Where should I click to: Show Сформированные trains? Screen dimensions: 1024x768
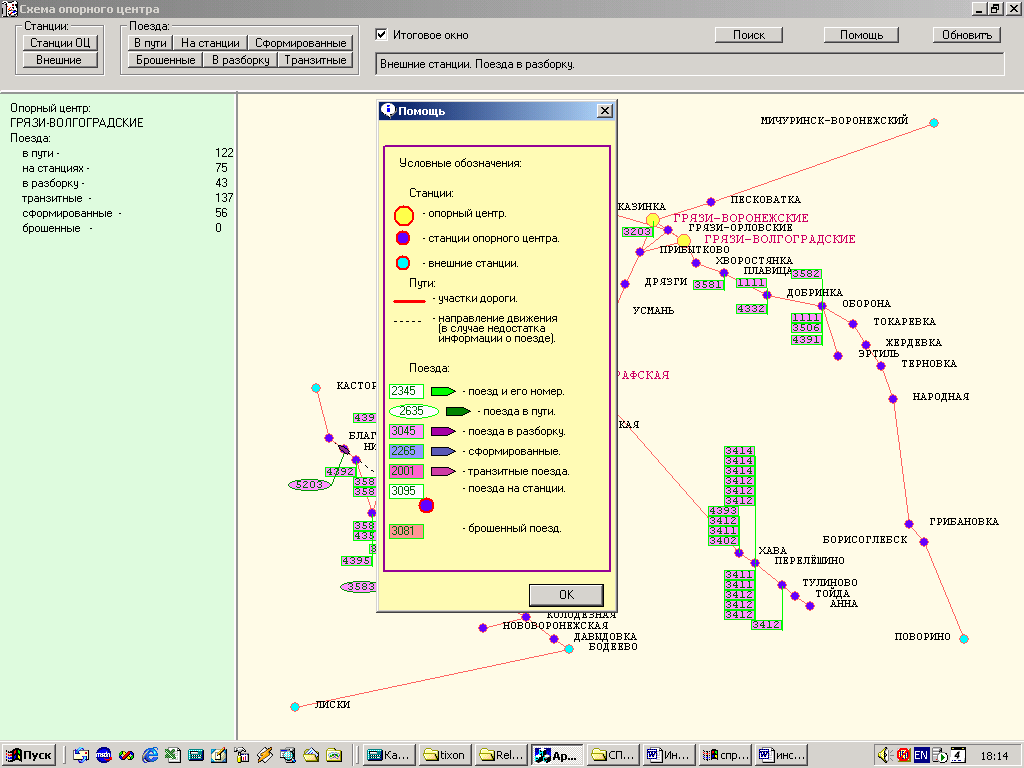(x=300, y=42)
